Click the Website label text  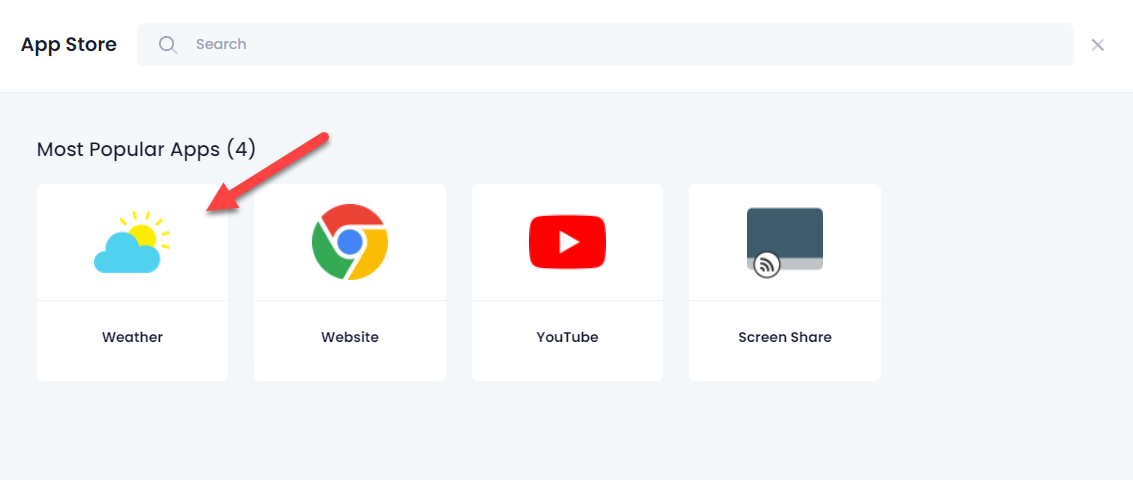(x=350, y=337)
